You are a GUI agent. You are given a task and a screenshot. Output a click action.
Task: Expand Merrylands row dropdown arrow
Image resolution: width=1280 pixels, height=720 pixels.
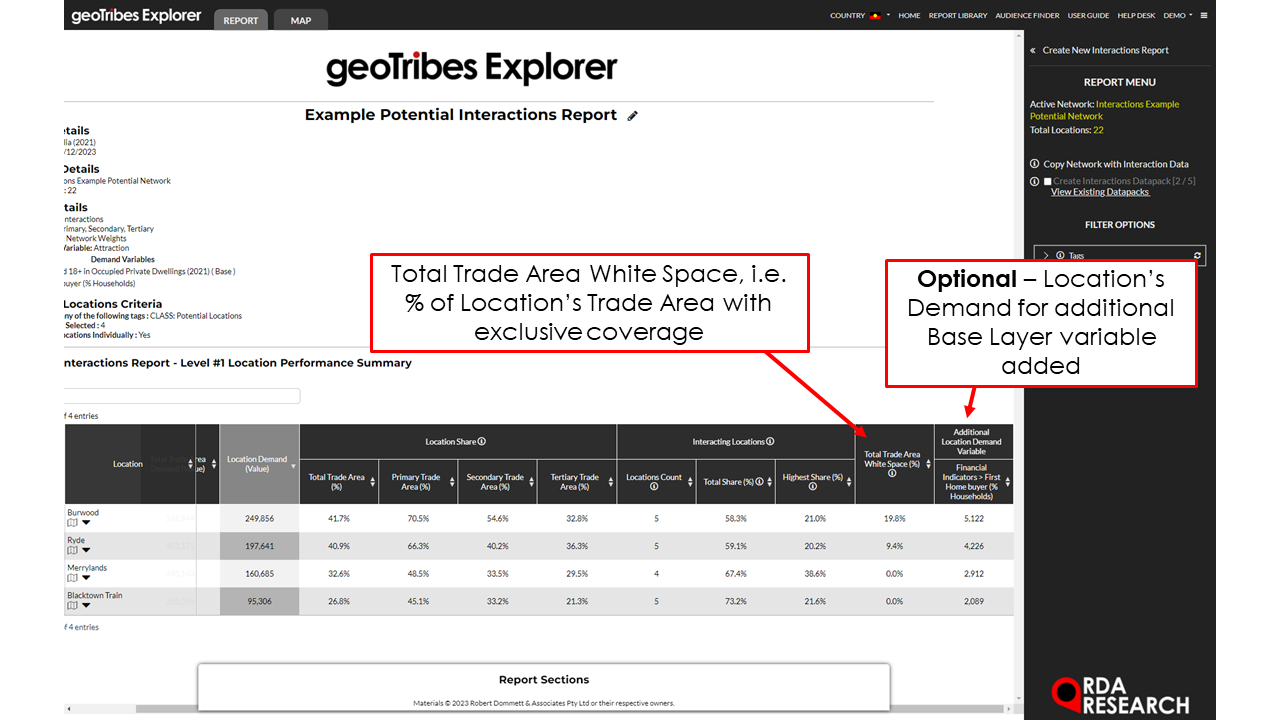(86, 577)
